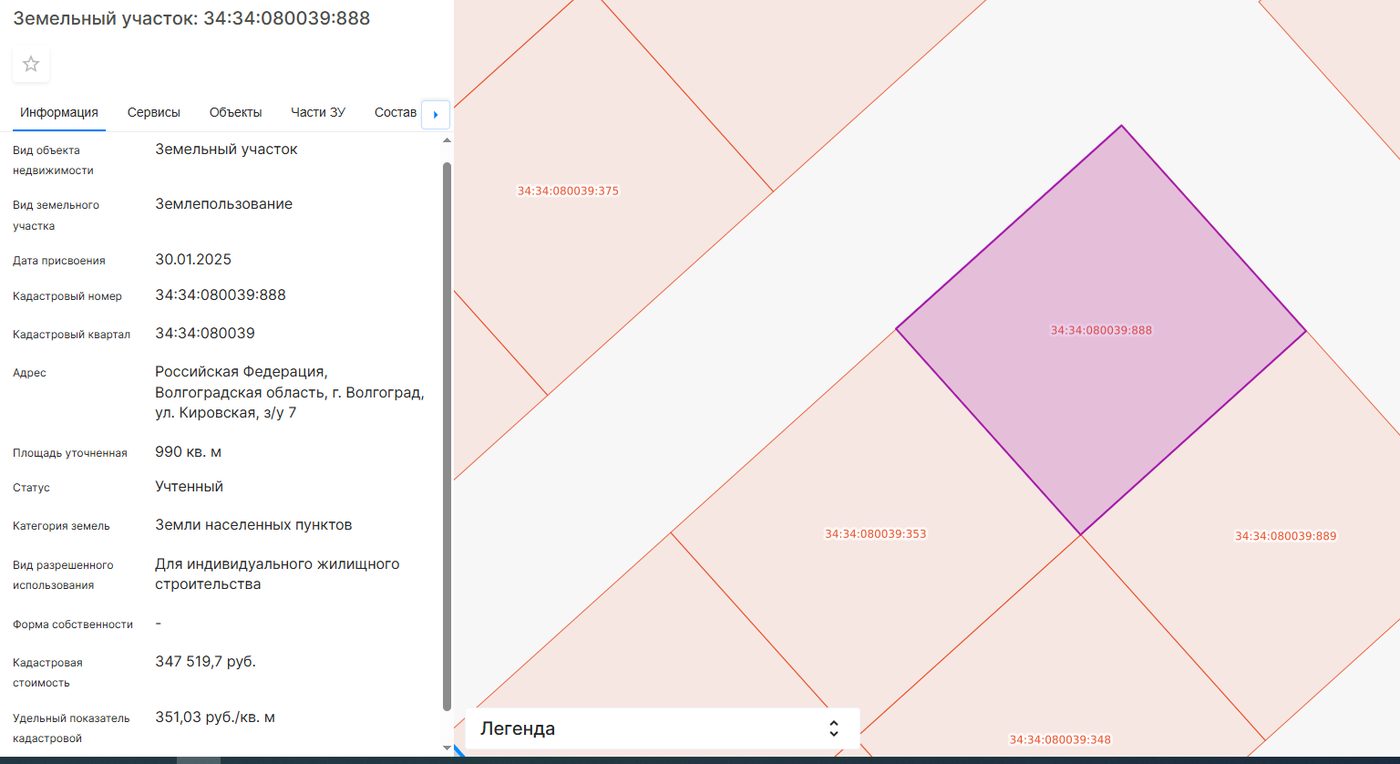Click the tabs scroll-right arrow

[x=436, y=115]
